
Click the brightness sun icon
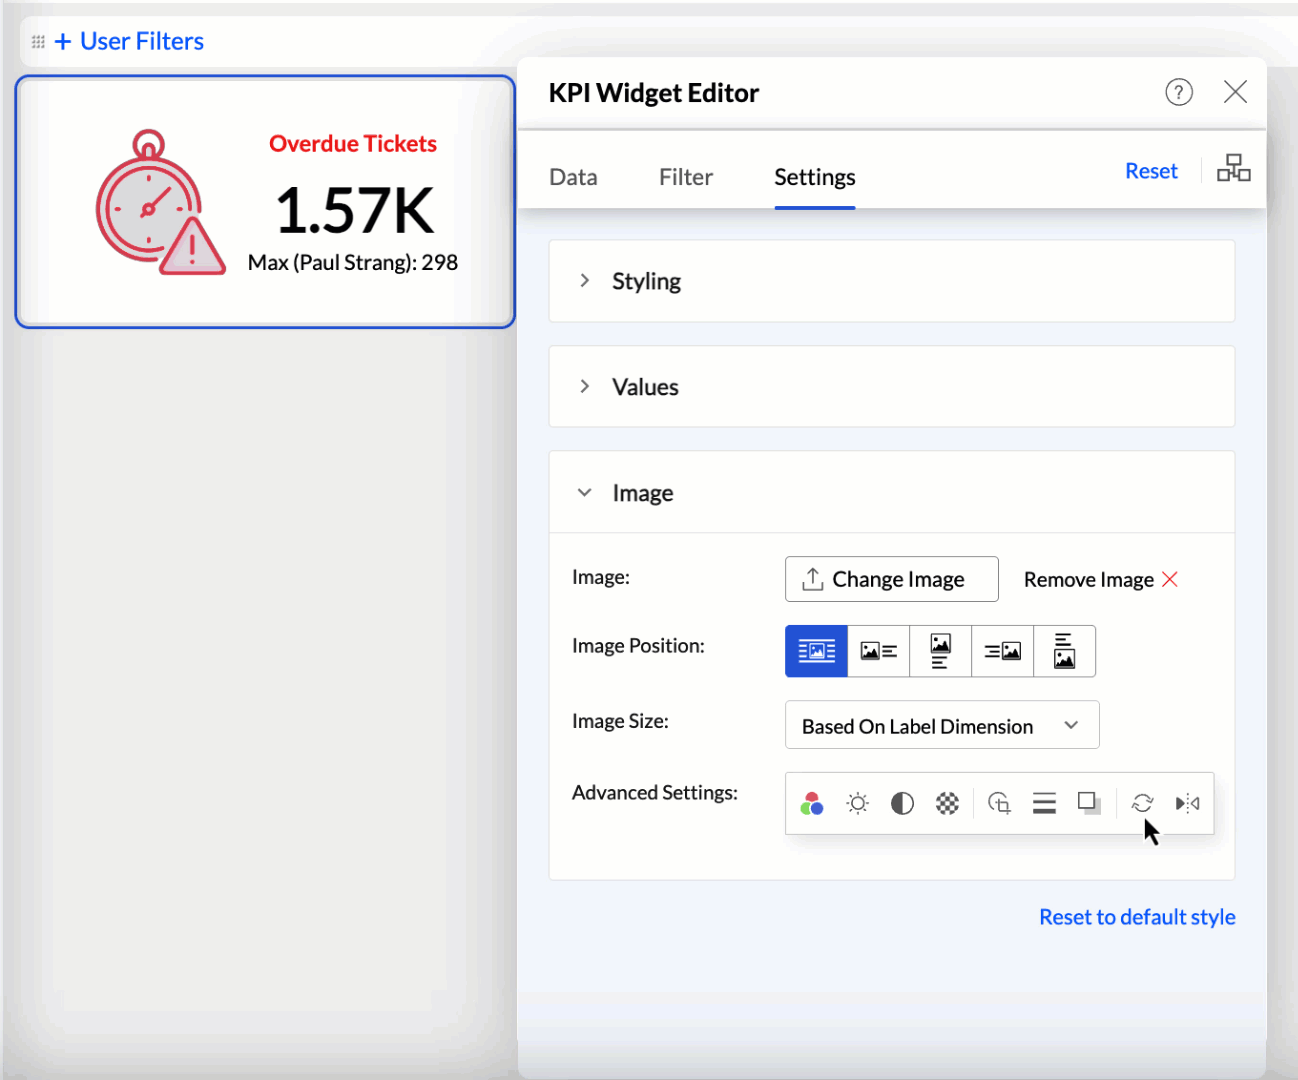pyautogui.click(x=857, y=803)
